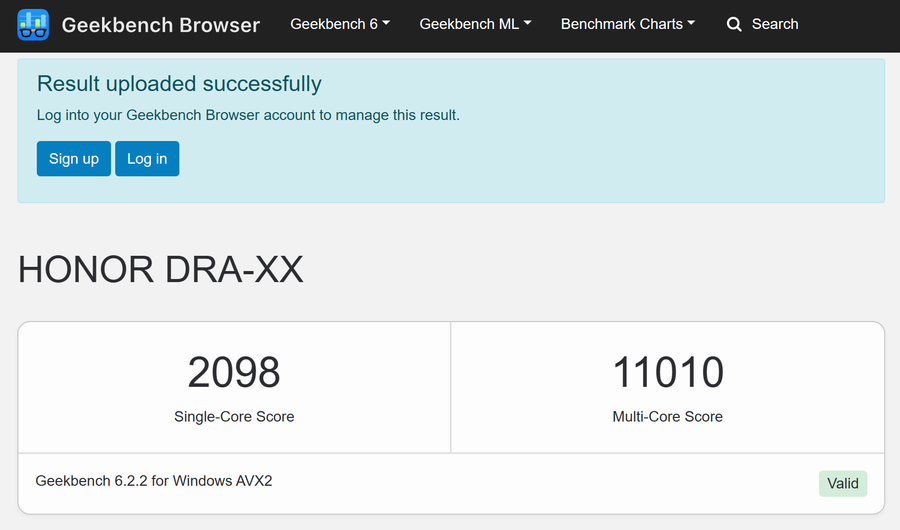Click the Geekbench 6.2.2 for Windows AVX2 text

click(154, 481)
